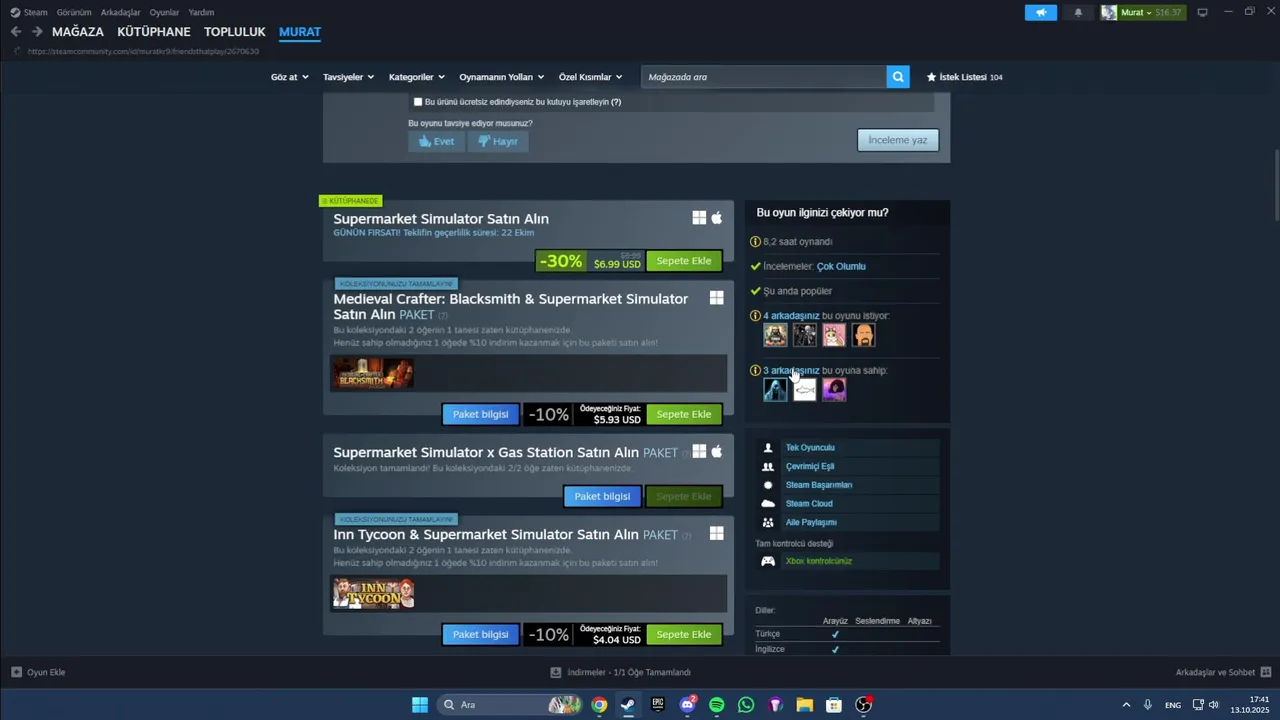Screen dimensions: 1280x720
Task: Open Medieval Crafter Blacksmith game thumbnail
Action: (x=372, y=373)
